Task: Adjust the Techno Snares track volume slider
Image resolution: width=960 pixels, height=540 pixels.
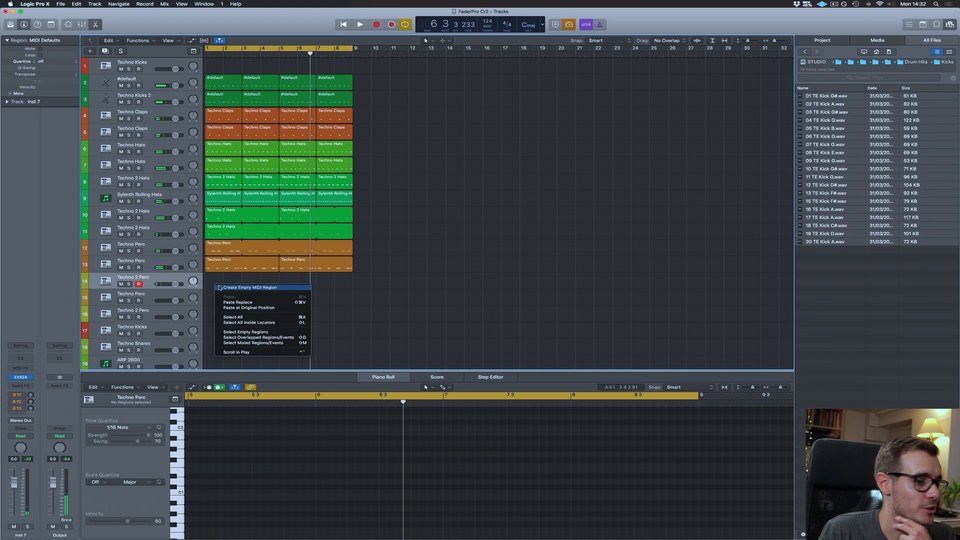Action: (x=168, y=350)
